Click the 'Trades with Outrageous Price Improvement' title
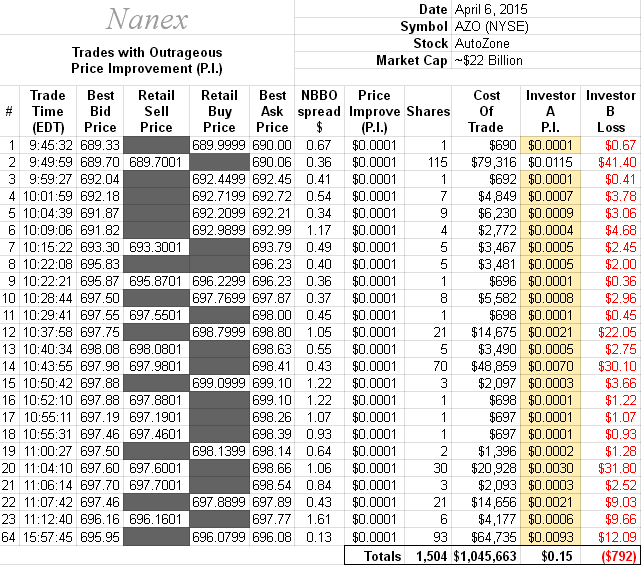641x565 pixels. click(147, 61)
